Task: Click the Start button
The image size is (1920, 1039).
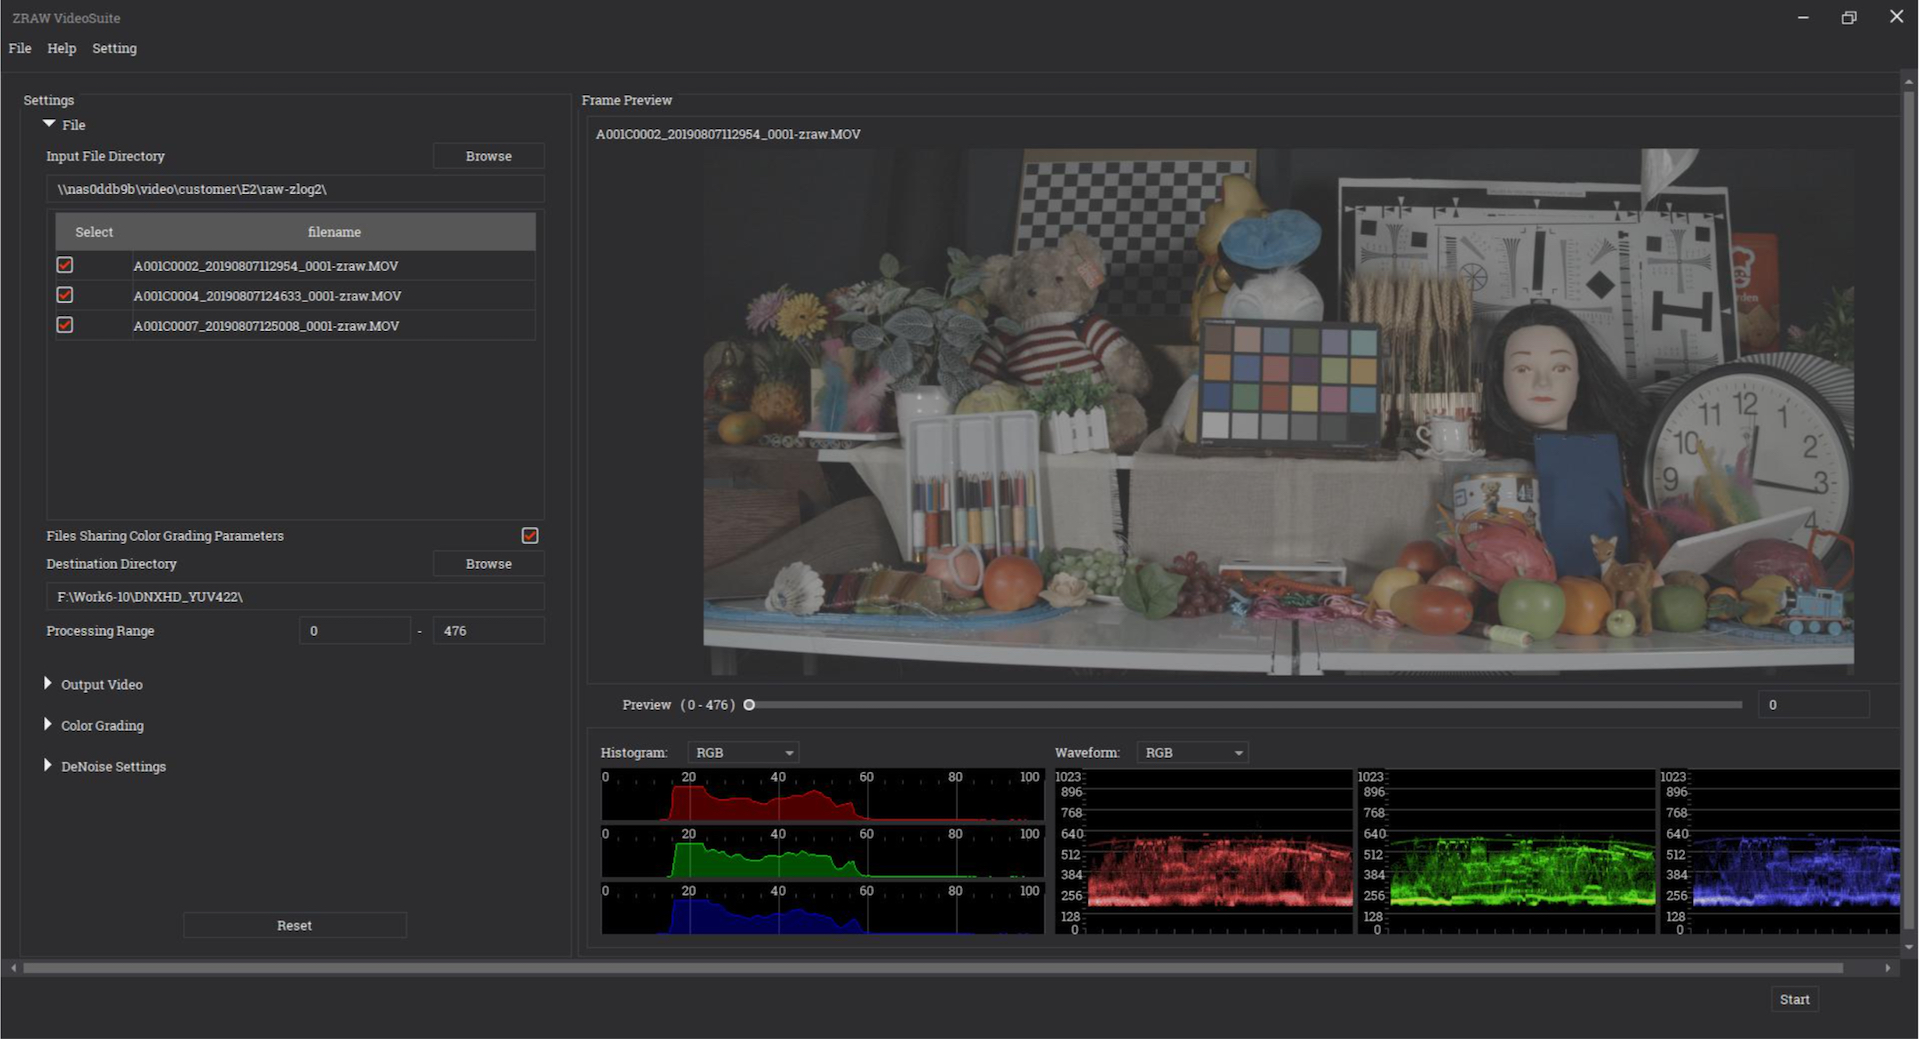Action: tap(1794, 999)
